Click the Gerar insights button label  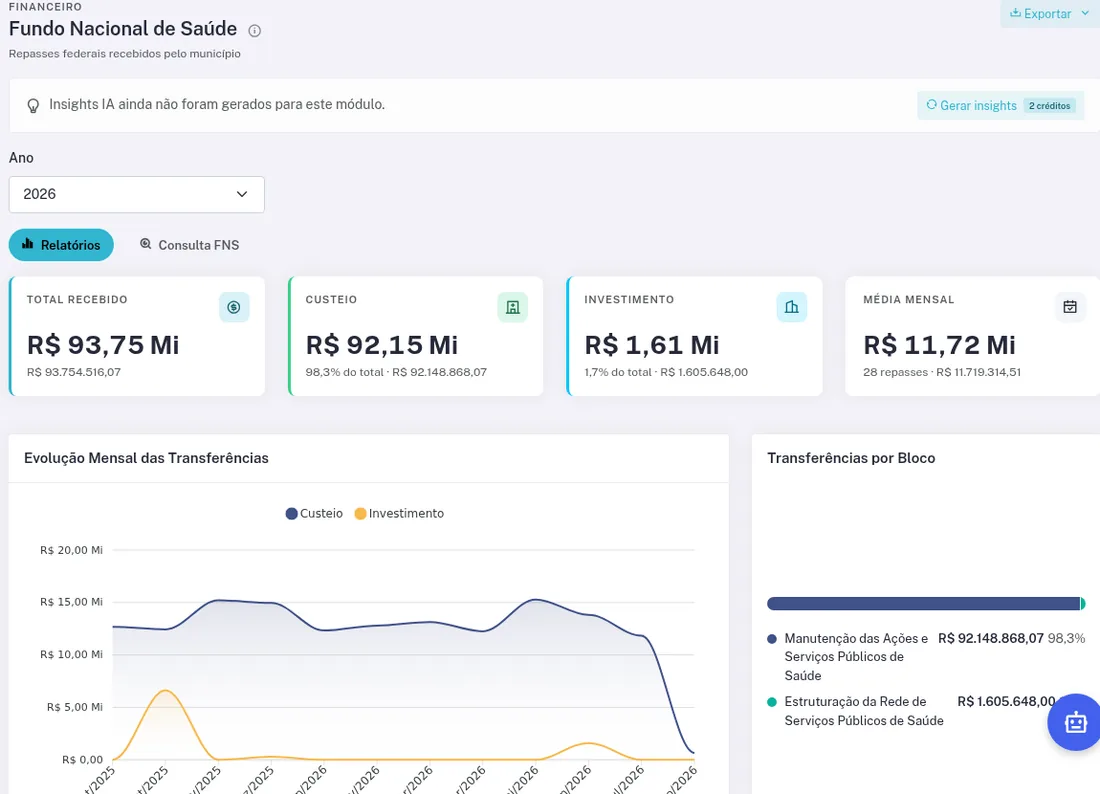[x=978, y=106]
